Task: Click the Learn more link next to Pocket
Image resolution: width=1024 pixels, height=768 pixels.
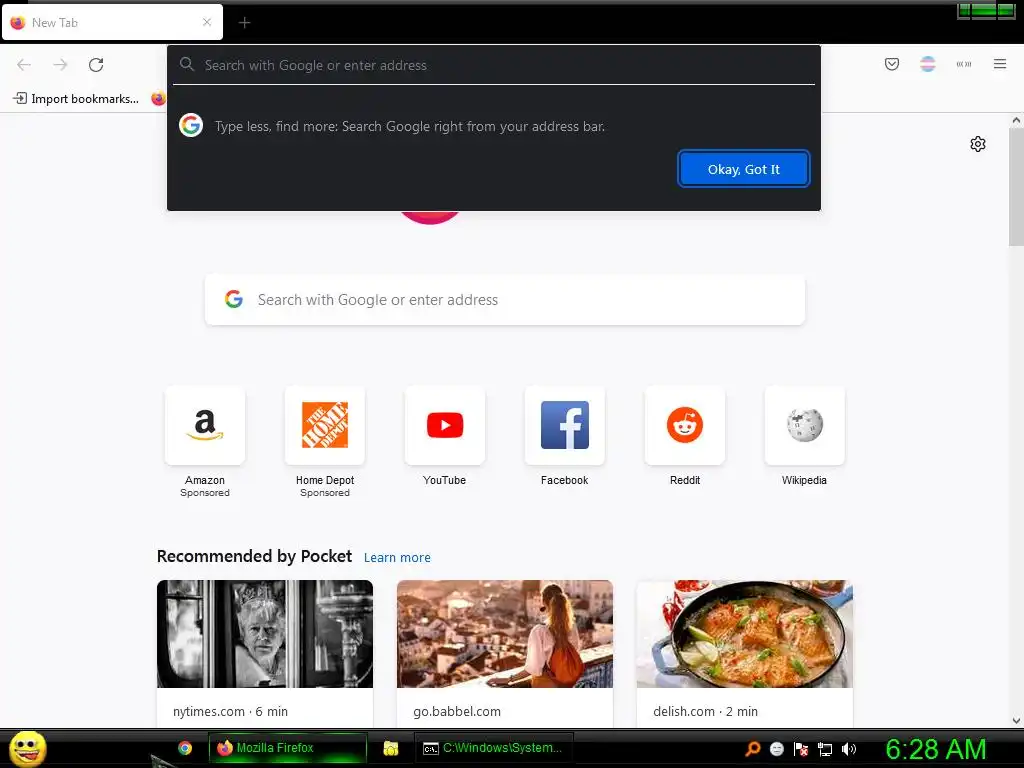Action: [397, 558]
